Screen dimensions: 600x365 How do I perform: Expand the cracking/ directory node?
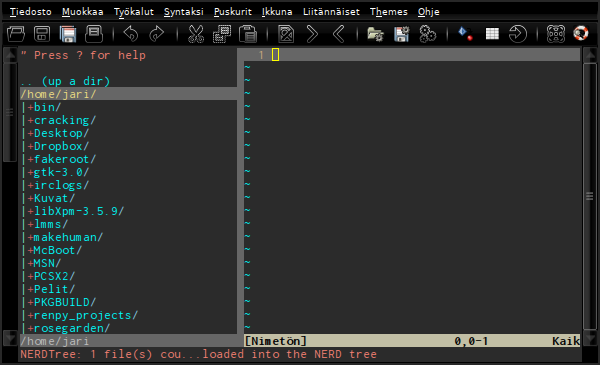click(31, 121)
